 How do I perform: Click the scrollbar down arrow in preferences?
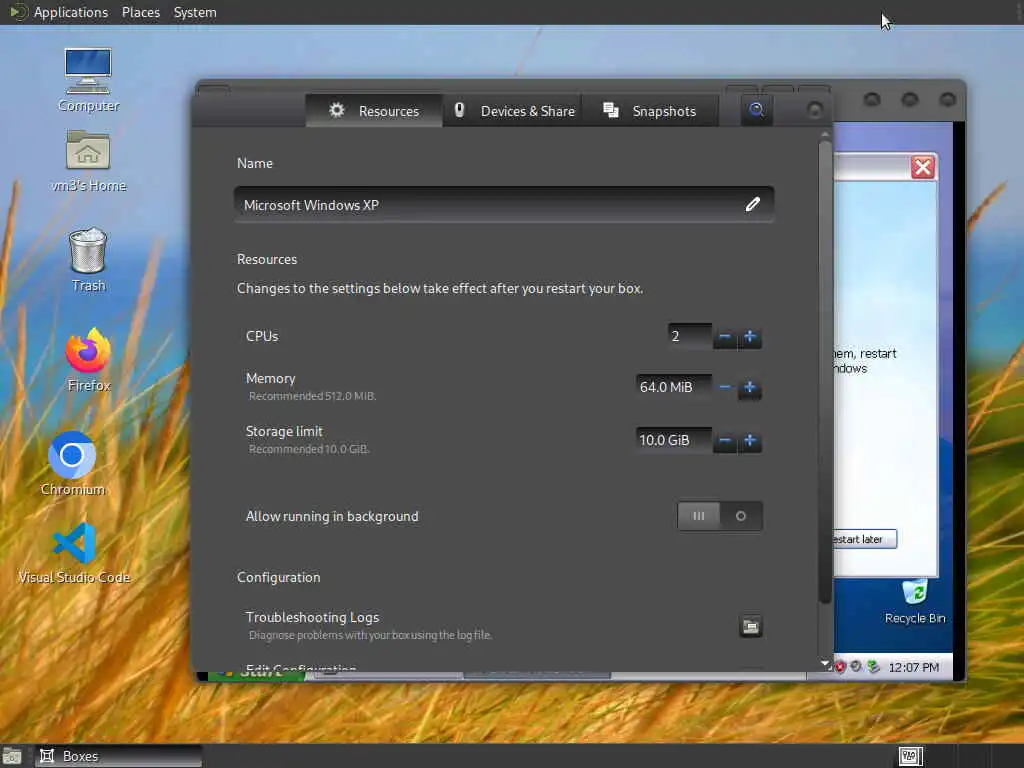click(825, 664)
